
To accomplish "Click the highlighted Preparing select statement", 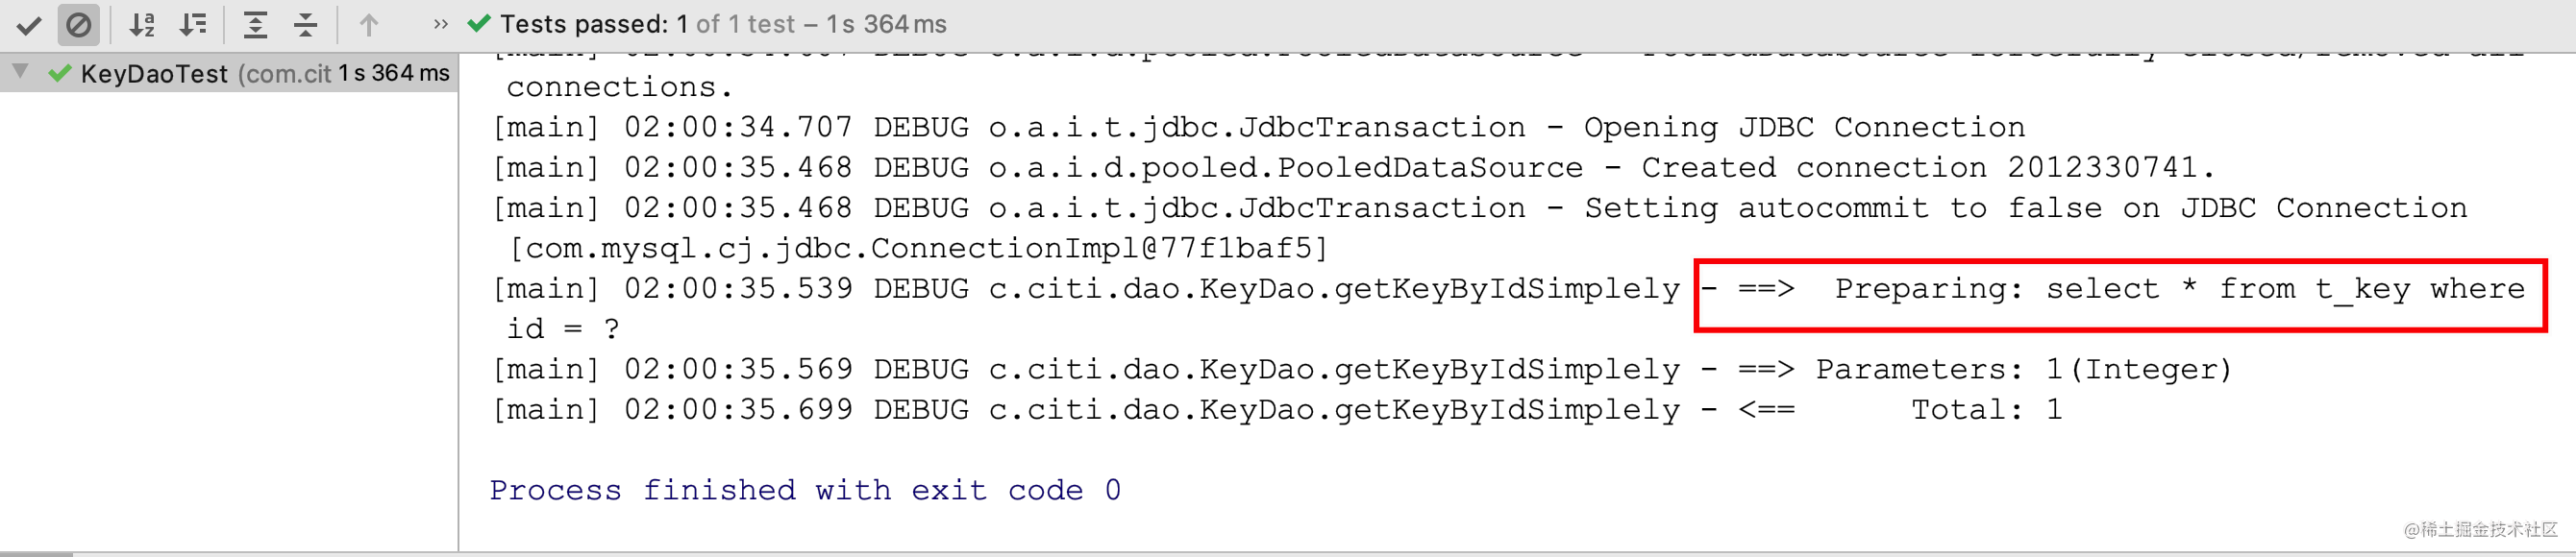I will tap(2120, 290).
